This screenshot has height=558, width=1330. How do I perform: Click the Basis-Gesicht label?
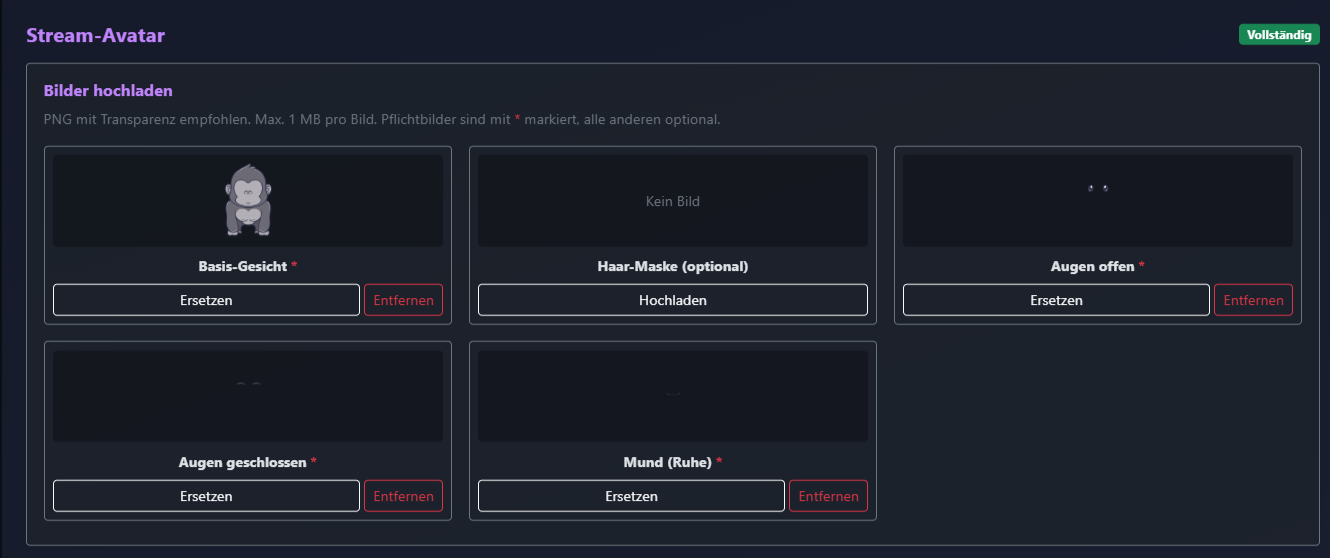(248, 267)
